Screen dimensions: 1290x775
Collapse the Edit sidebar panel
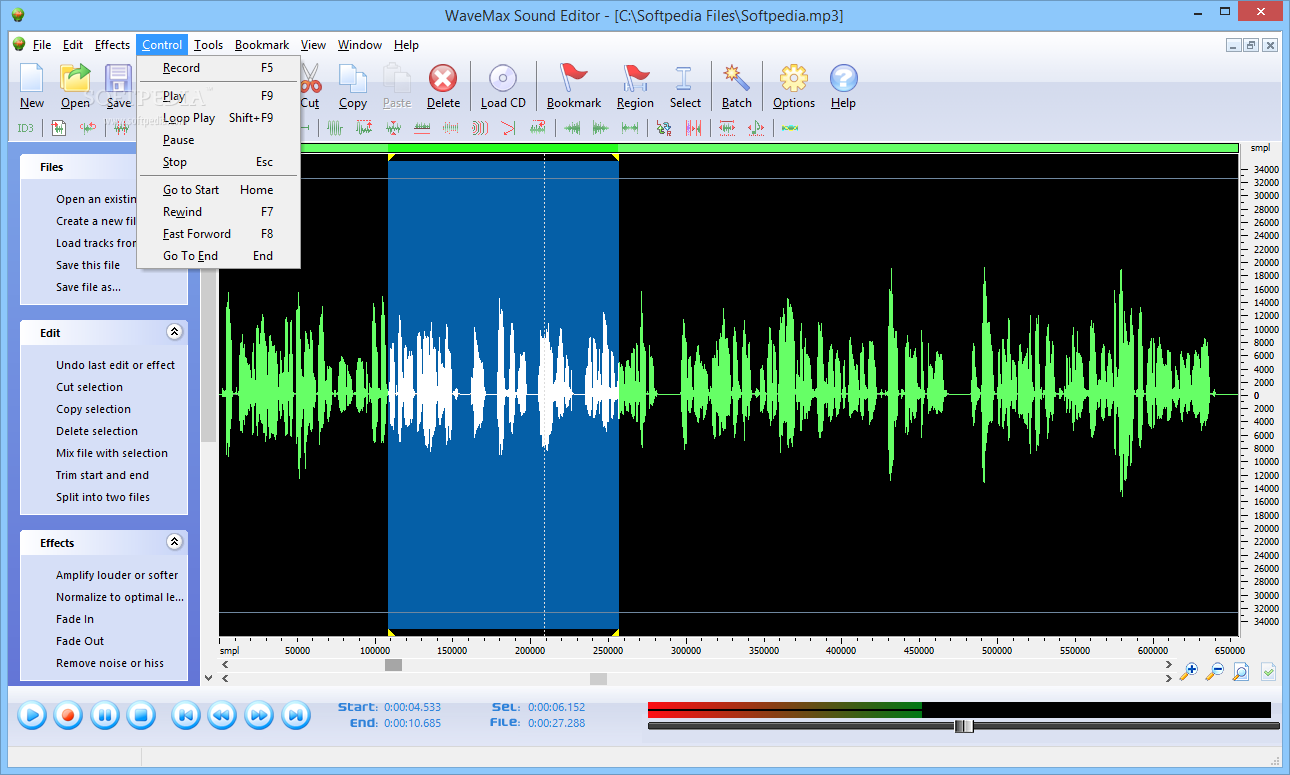point(174,332)
